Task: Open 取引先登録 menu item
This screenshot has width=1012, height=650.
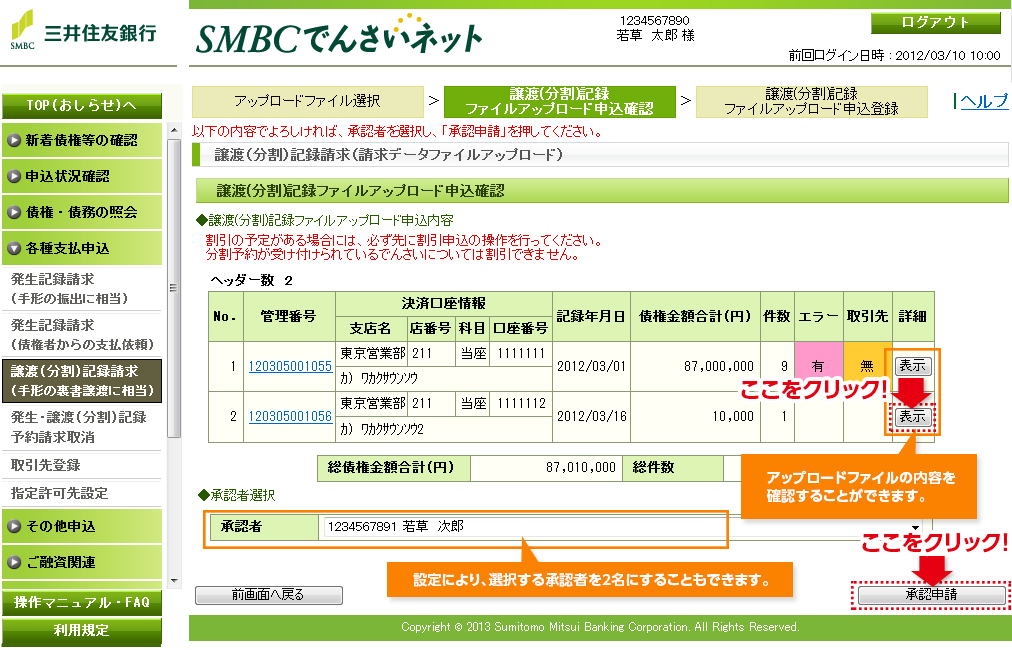Action: 82,465
